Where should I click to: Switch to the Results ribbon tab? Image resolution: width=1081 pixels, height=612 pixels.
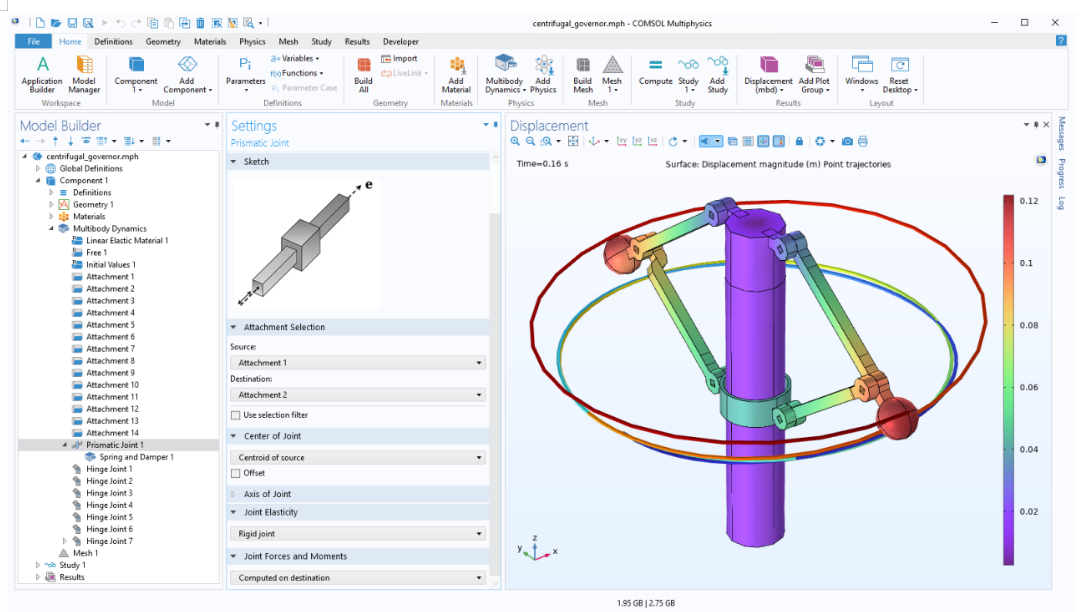point(357,41)
